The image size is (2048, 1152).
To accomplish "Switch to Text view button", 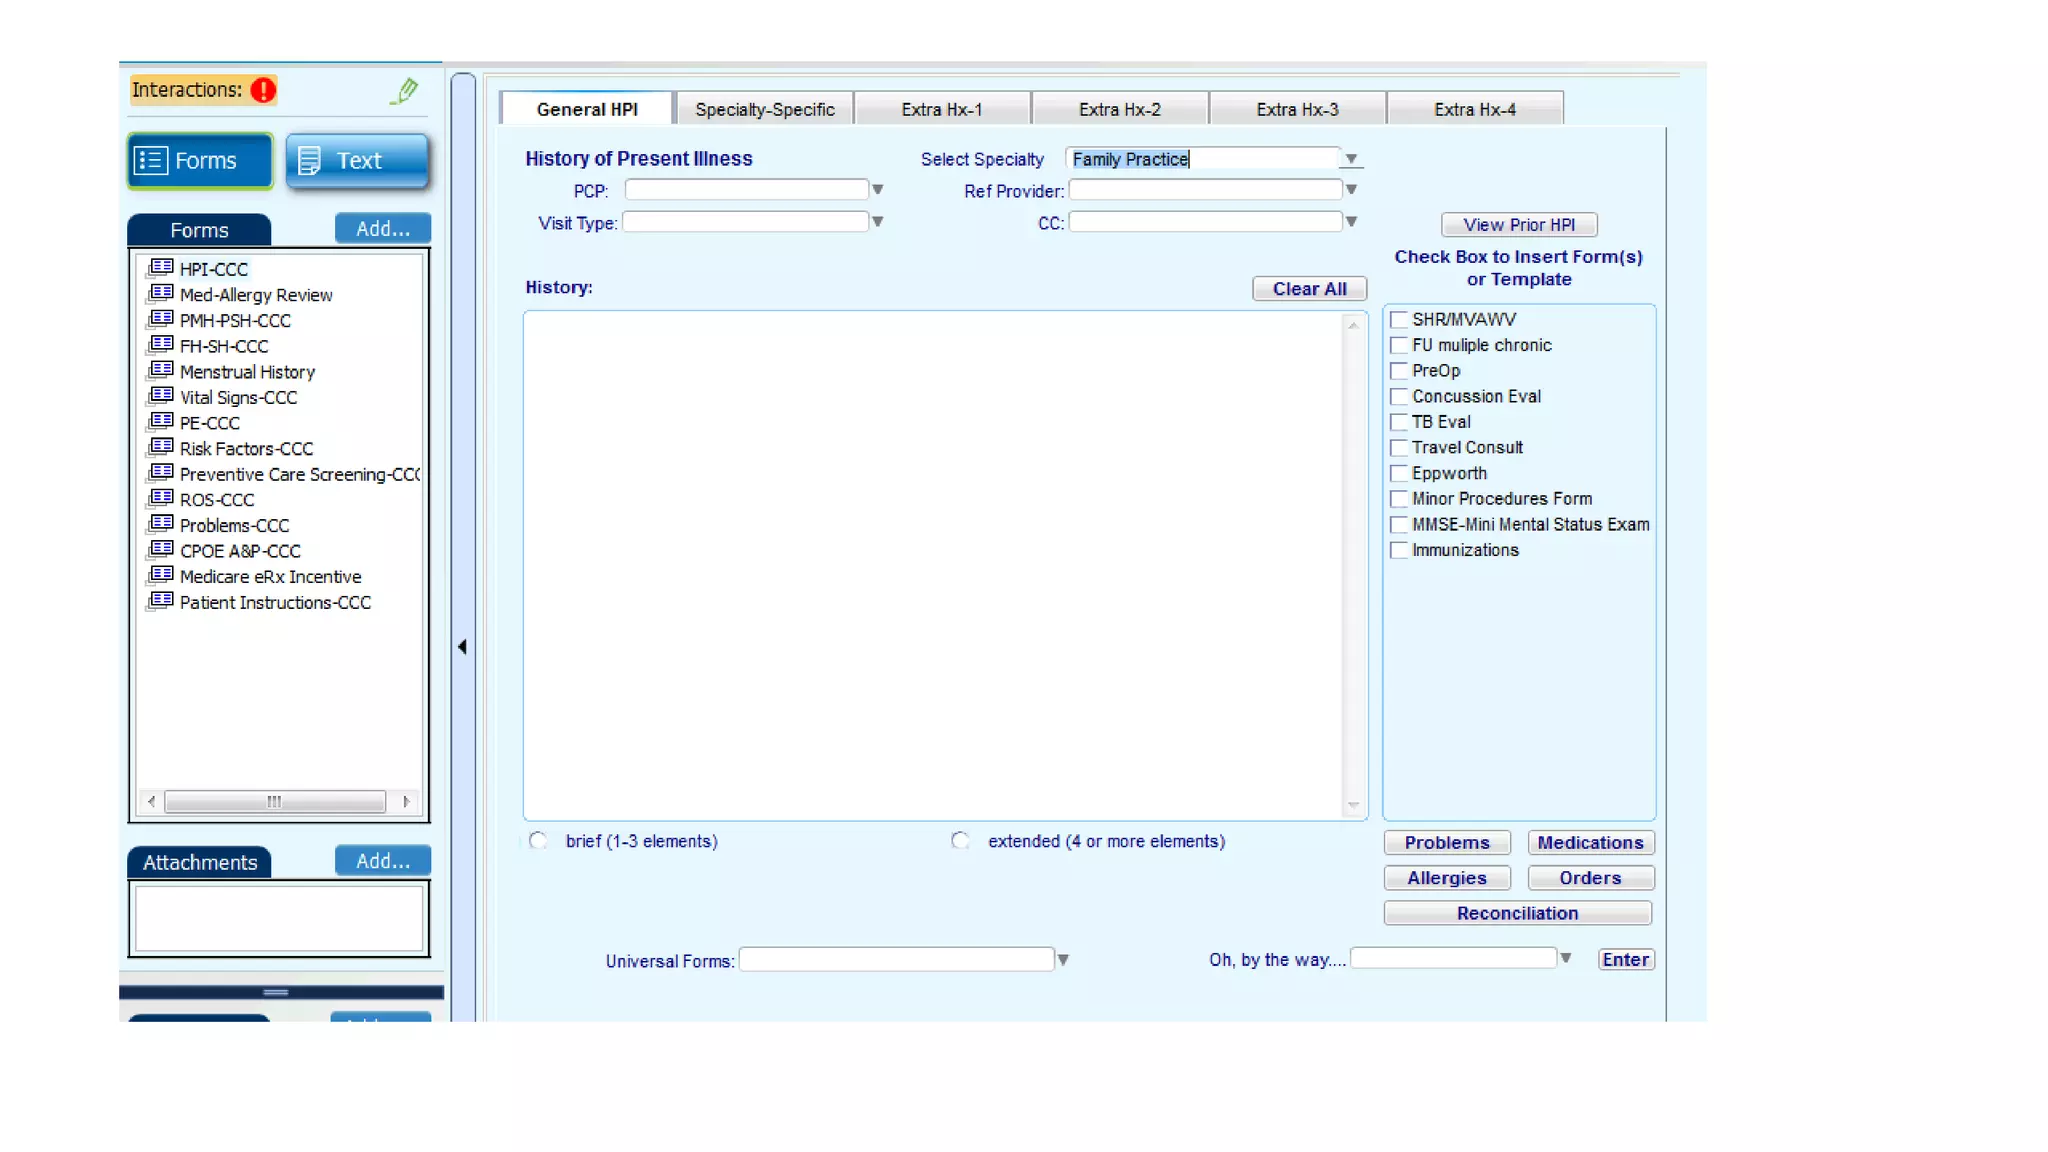I will (x=357, y=161).
